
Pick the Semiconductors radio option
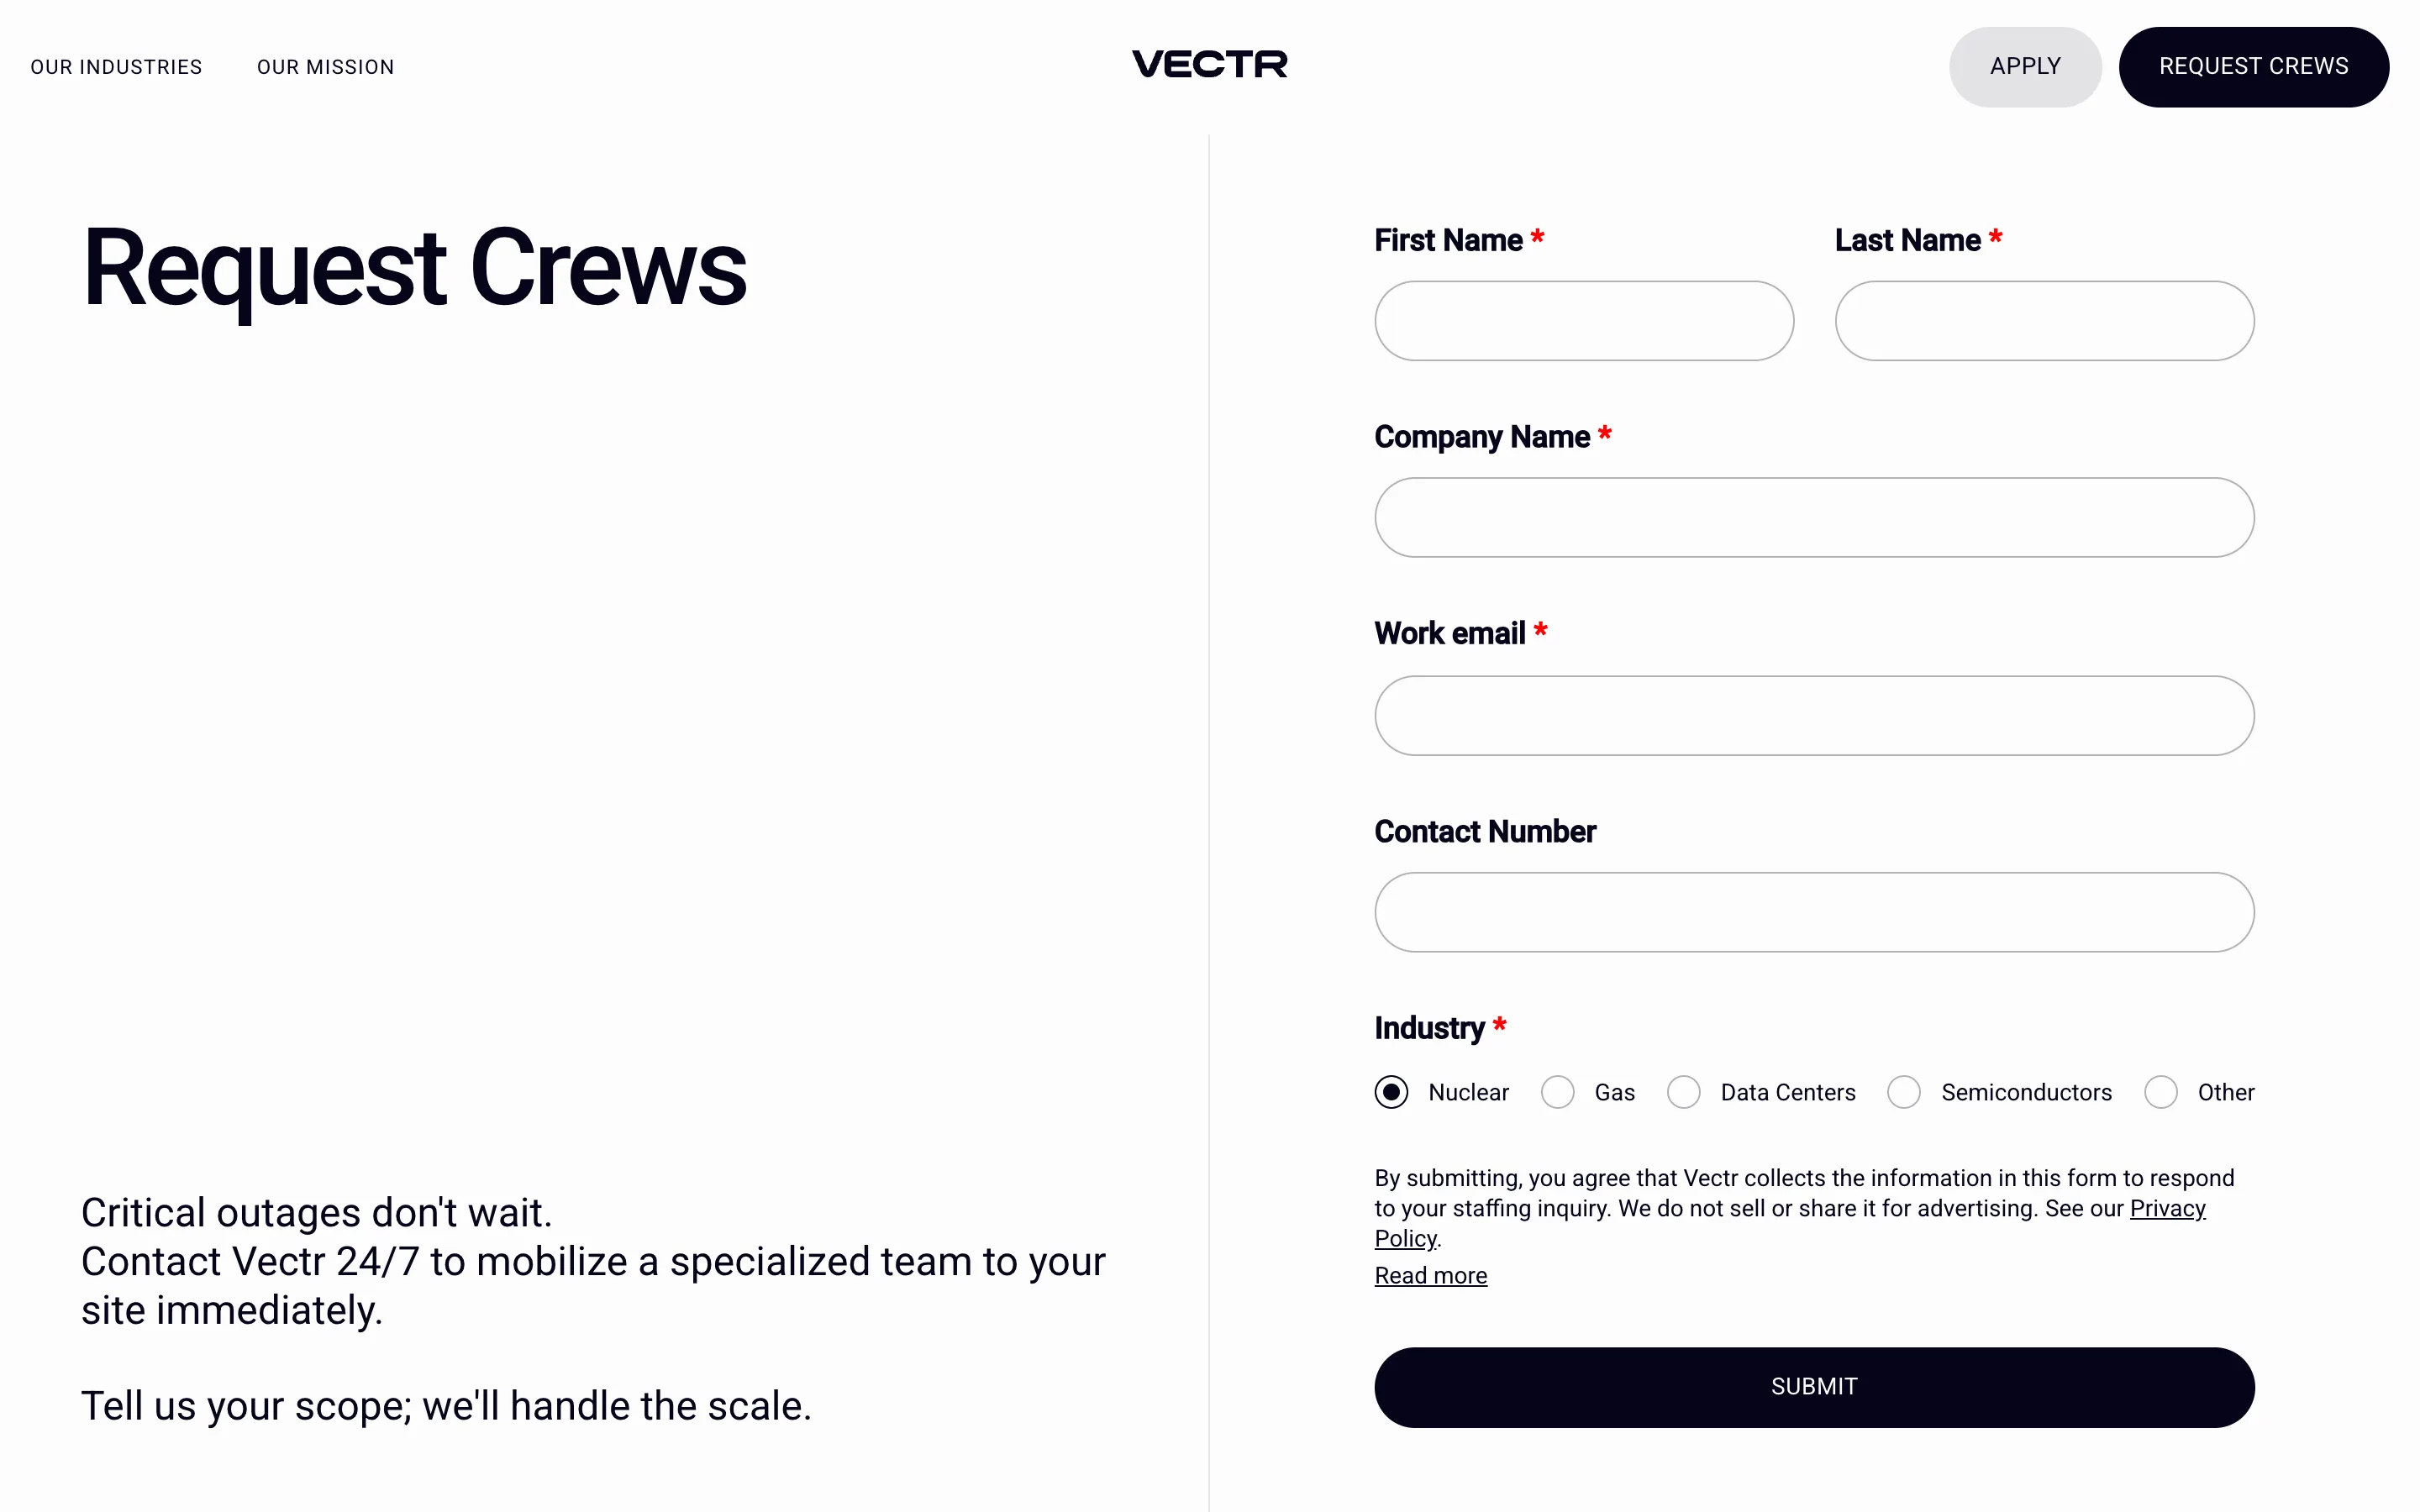pyautogui.click(x=1904, y=1092)
